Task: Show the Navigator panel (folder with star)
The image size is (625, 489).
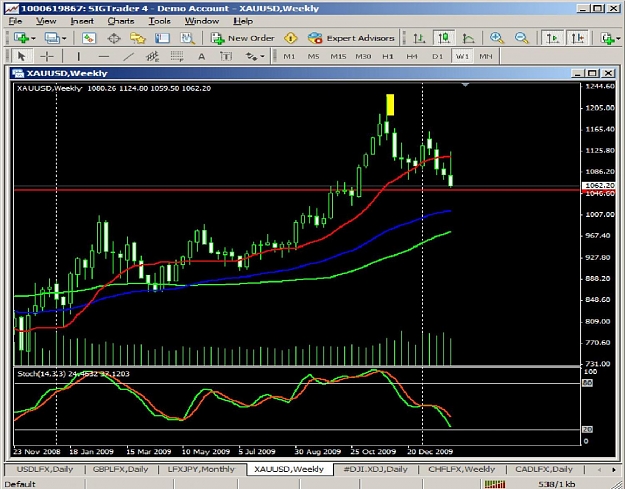Action: [138, 38]
